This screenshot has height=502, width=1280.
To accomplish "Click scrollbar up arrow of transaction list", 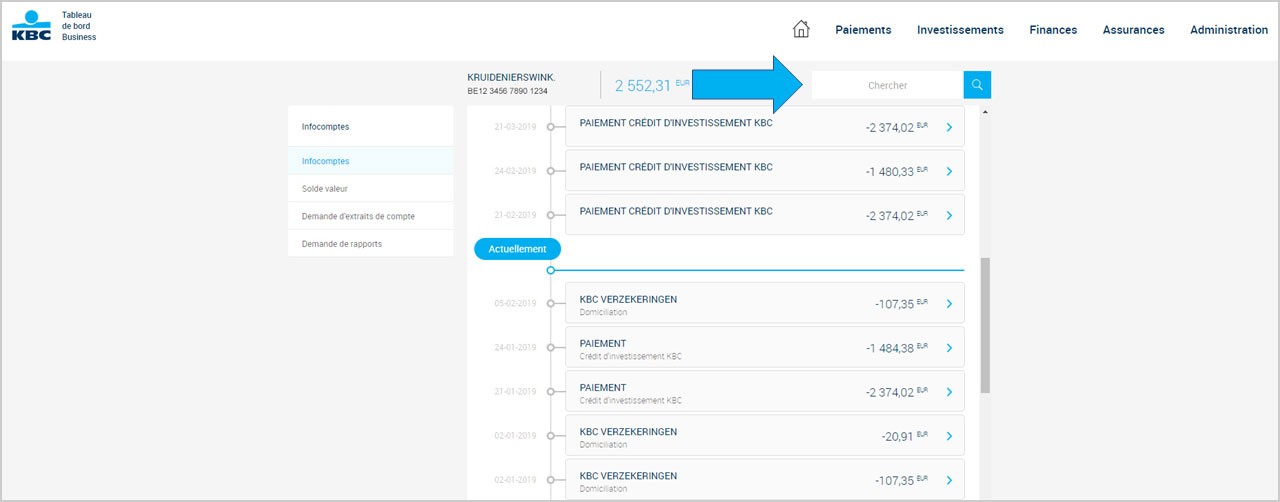I will pos(985,112).
